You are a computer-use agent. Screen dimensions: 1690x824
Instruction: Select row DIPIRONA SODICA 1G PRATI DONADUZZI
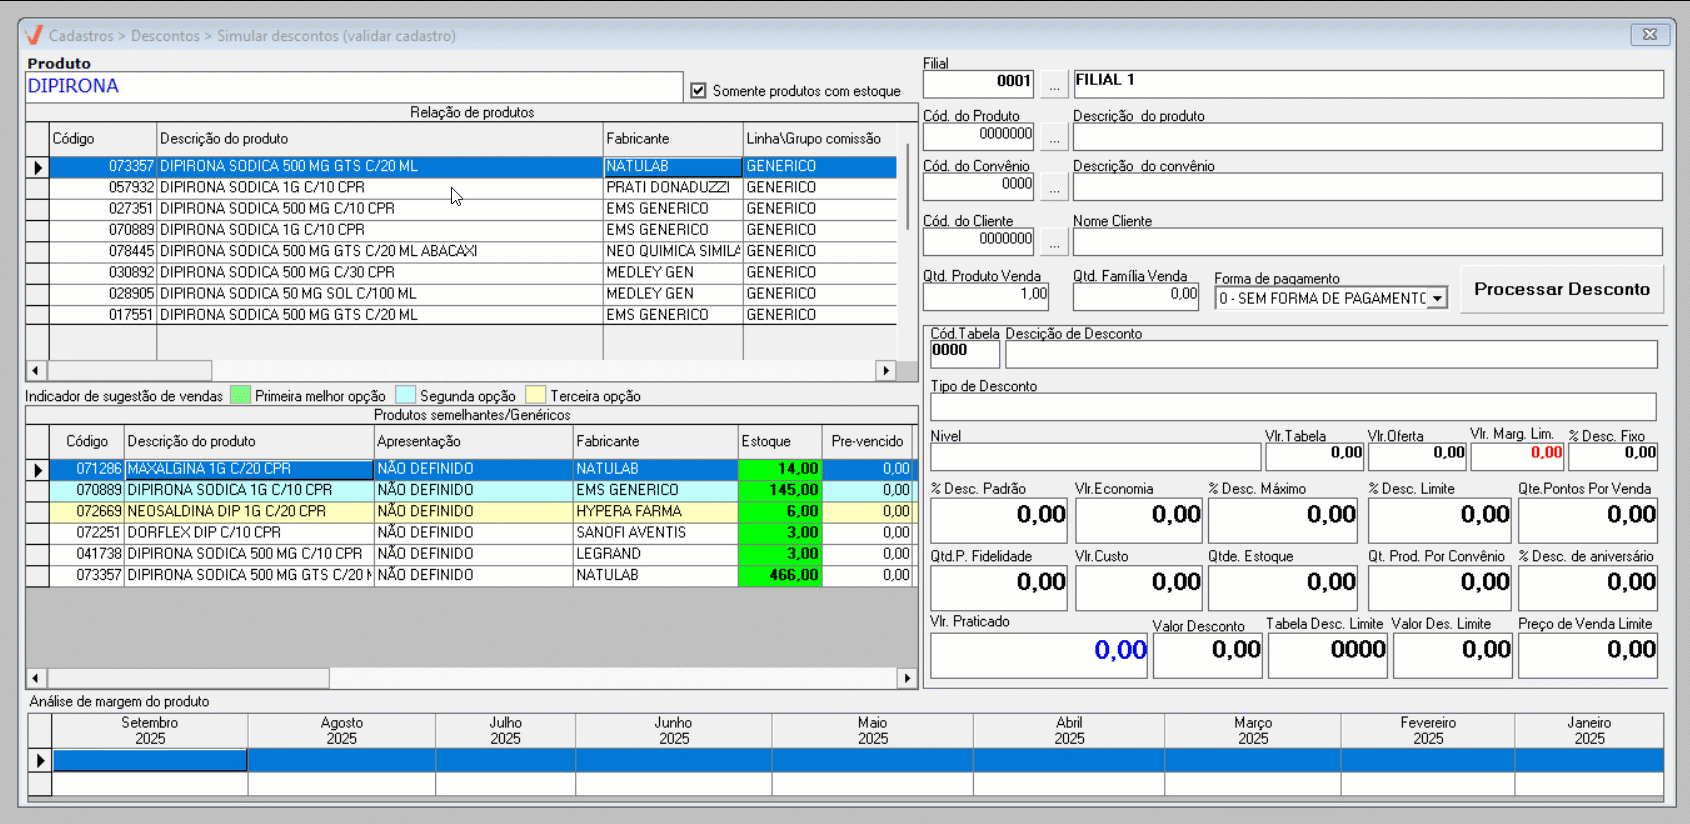click(378, 187)
